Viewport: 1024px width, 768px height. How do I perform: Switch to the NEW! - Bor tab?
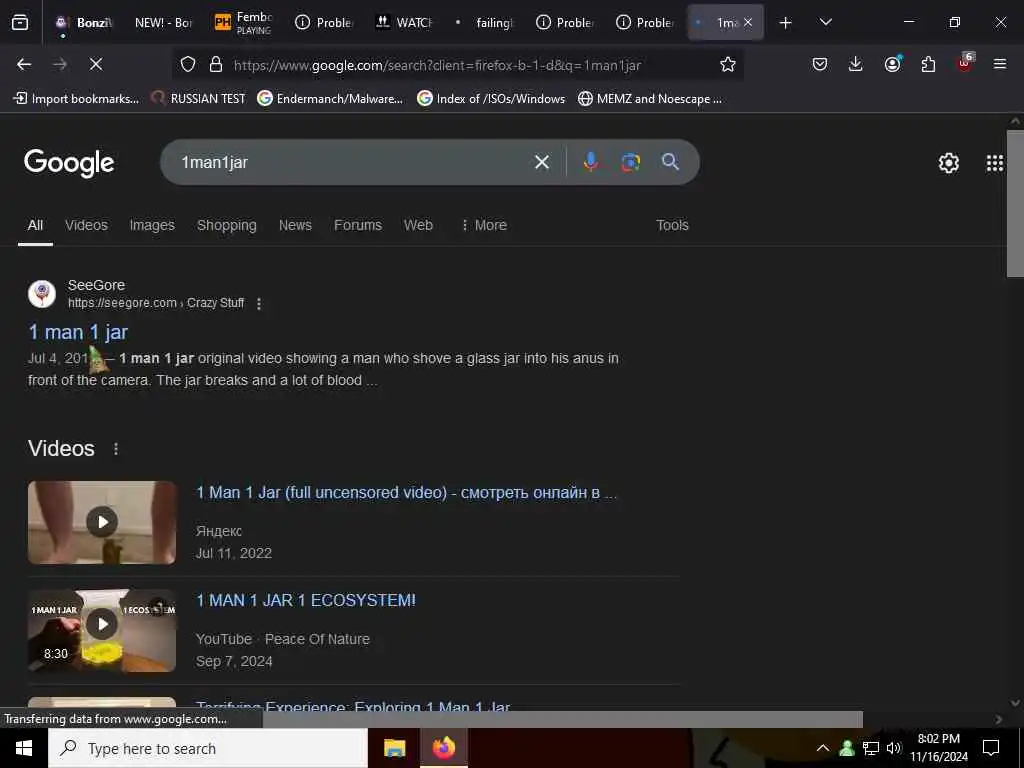point(163,23)
